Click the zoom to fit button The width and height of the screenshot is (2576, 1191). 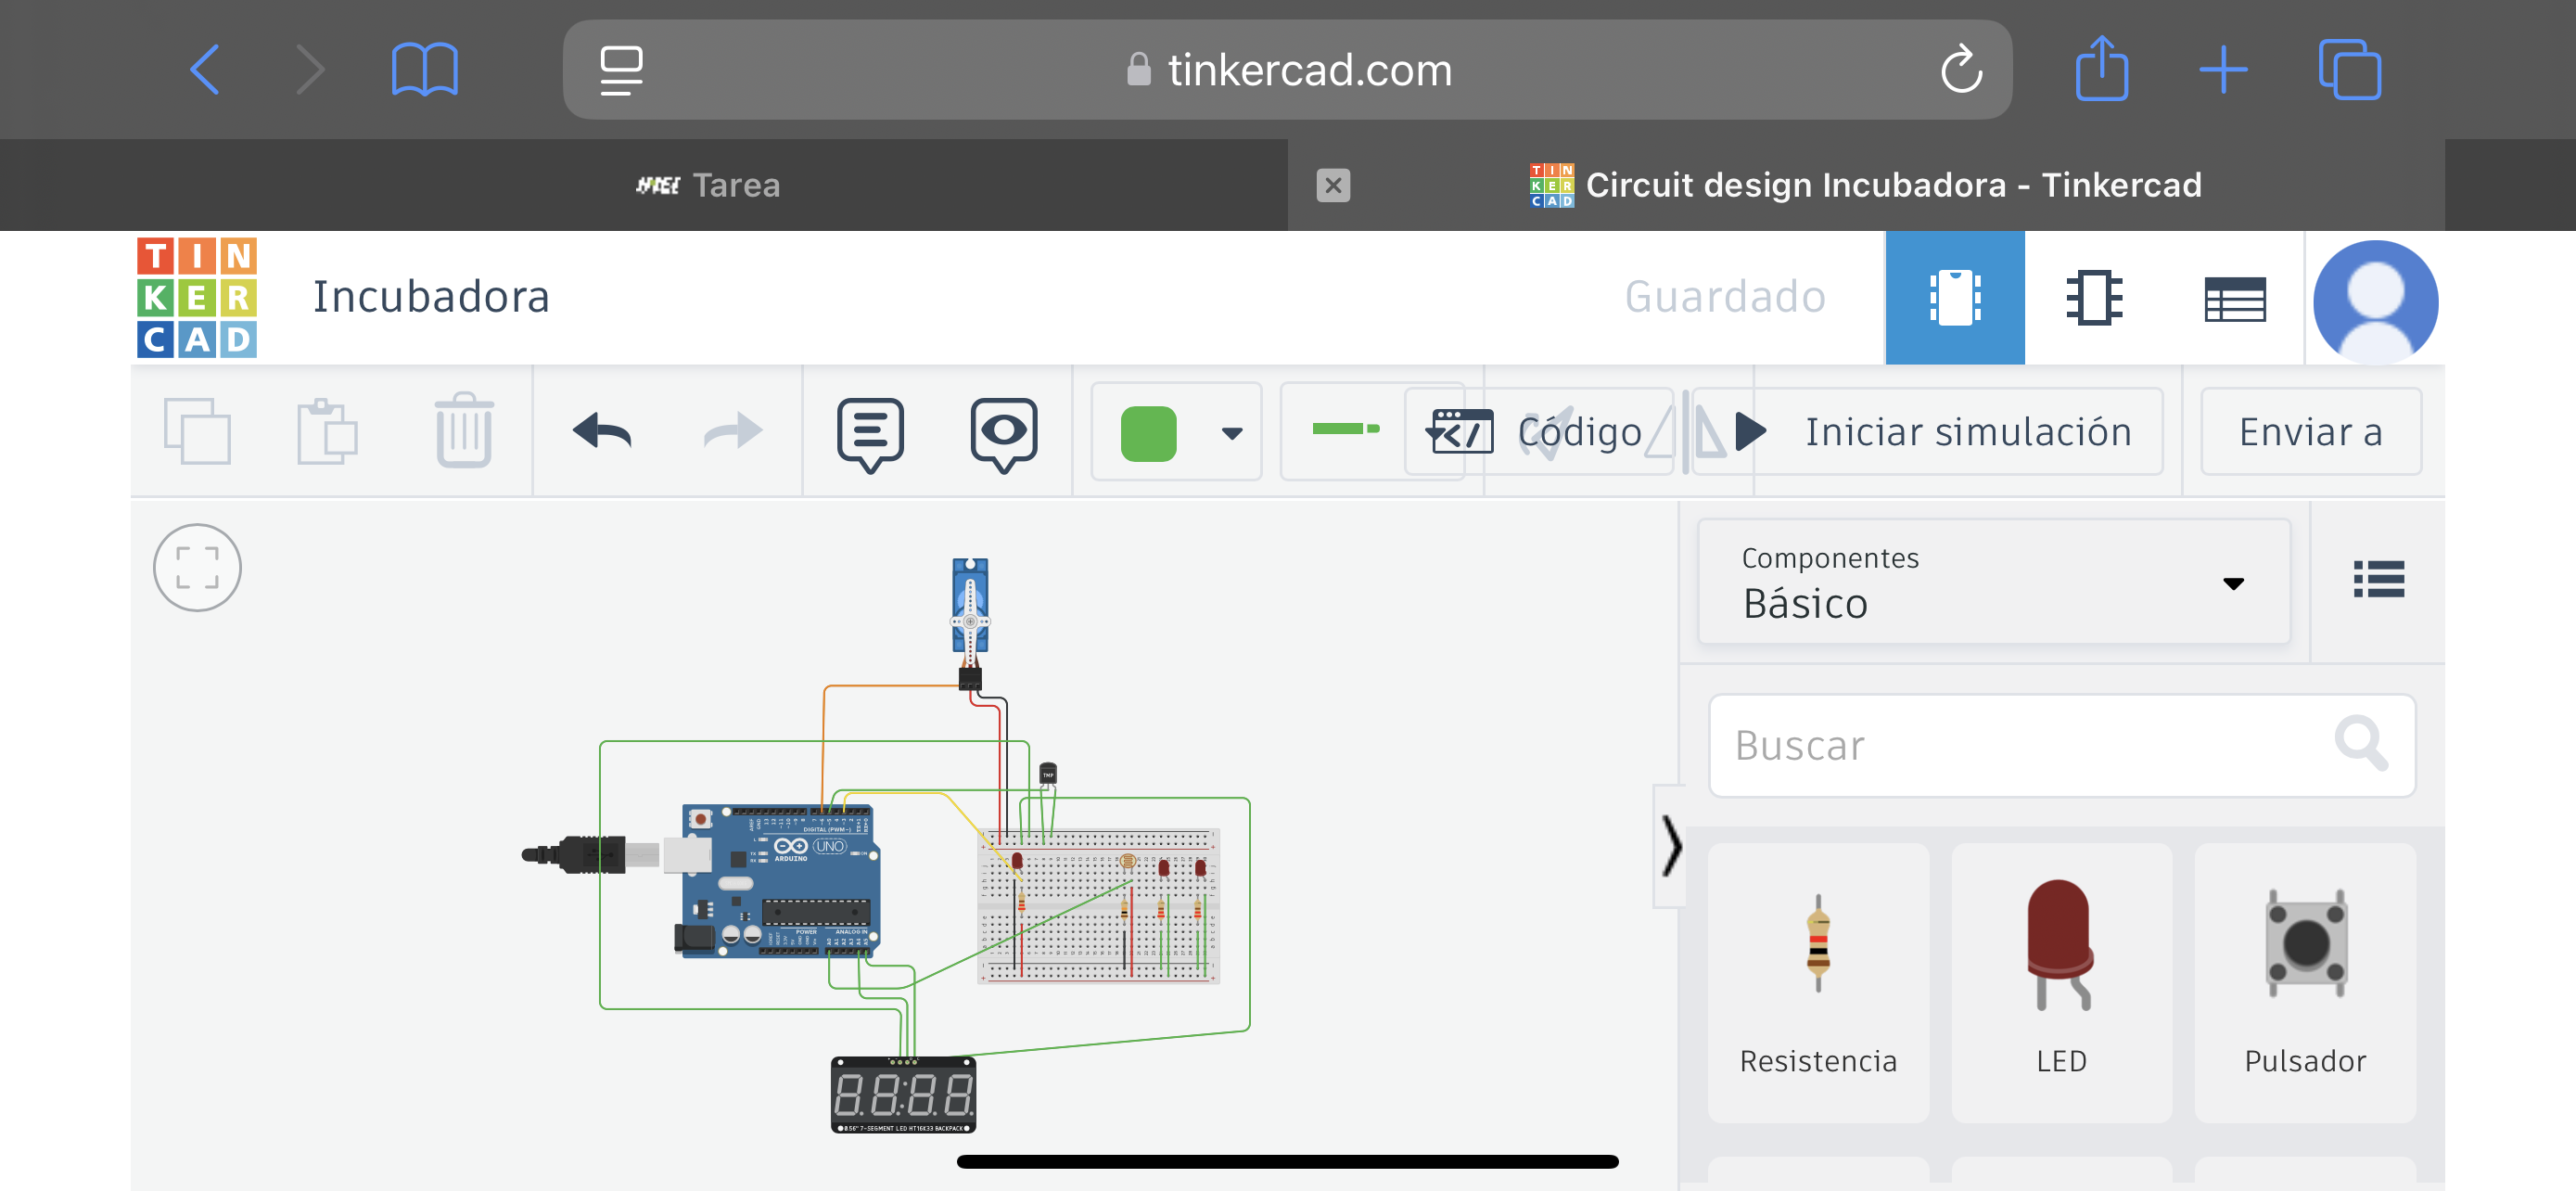197,568
